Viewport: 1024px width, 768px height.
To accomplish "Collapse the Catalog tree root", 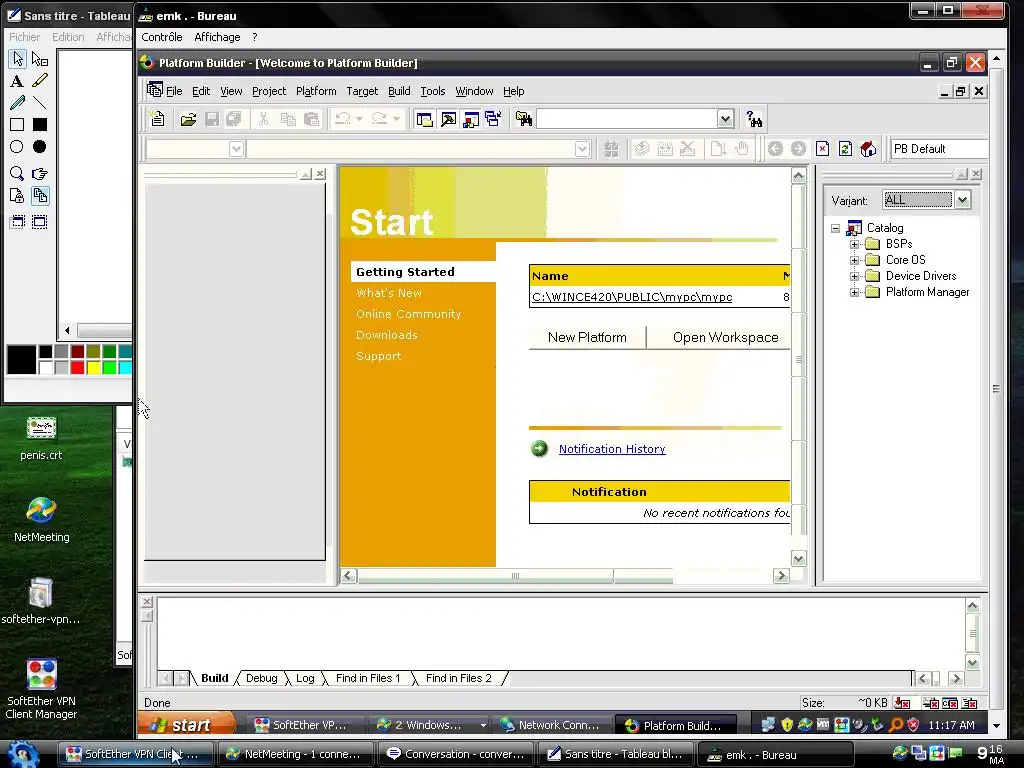I will coord(835,229).
